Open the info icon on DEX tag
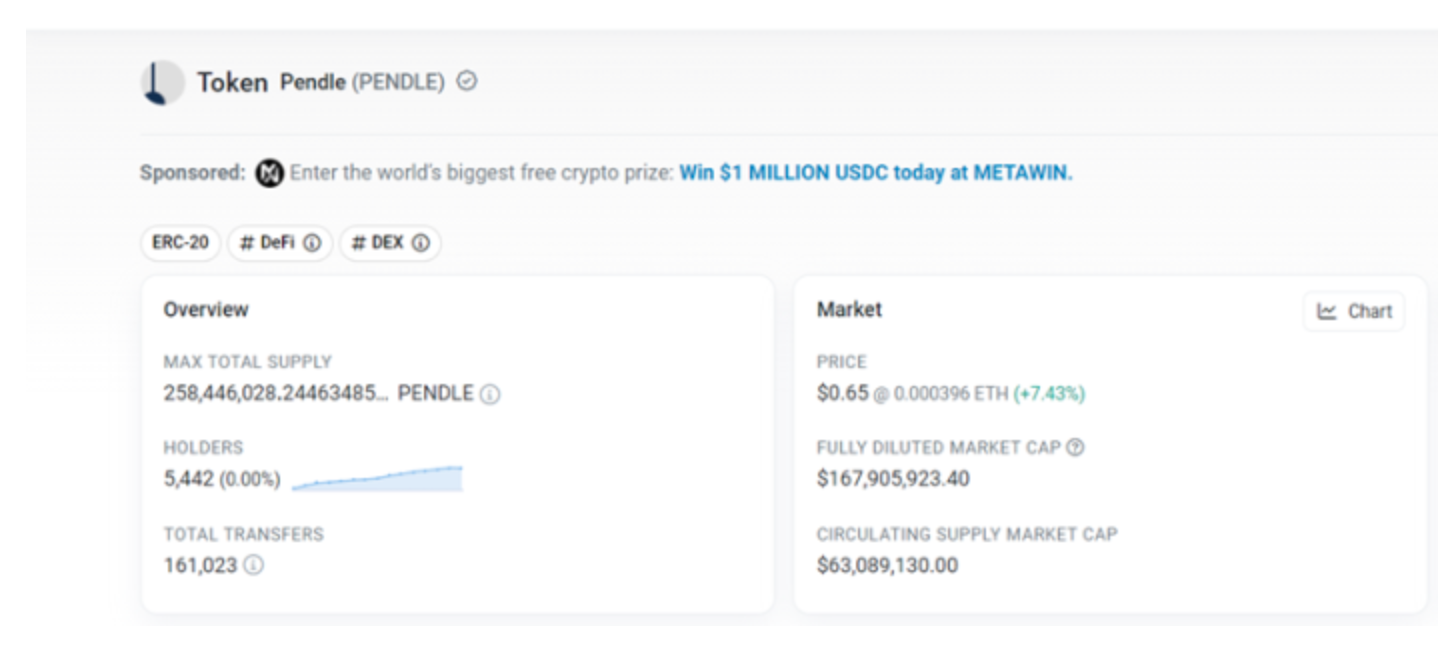 pos(421,243)
